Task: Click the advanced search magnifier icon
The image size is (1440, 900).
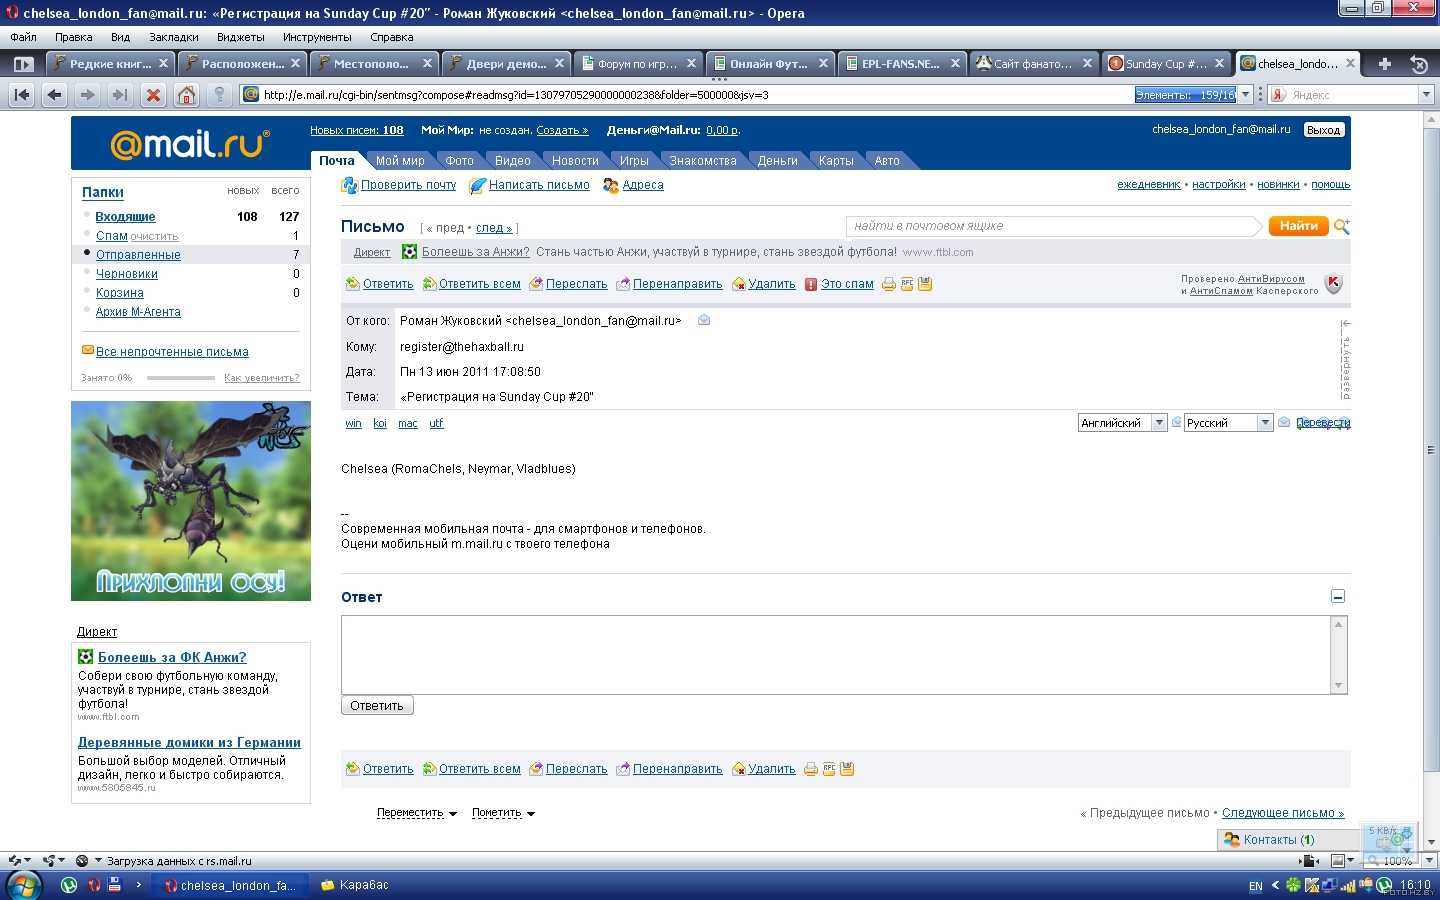Action: coord(1342,227)
